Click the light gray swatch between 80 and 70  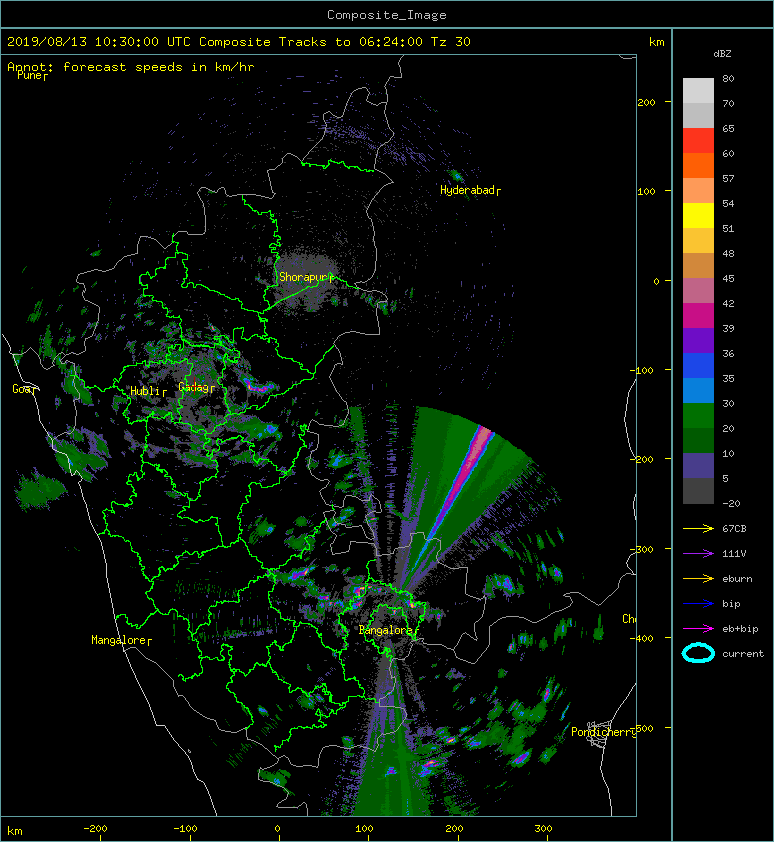pos(698,91)
